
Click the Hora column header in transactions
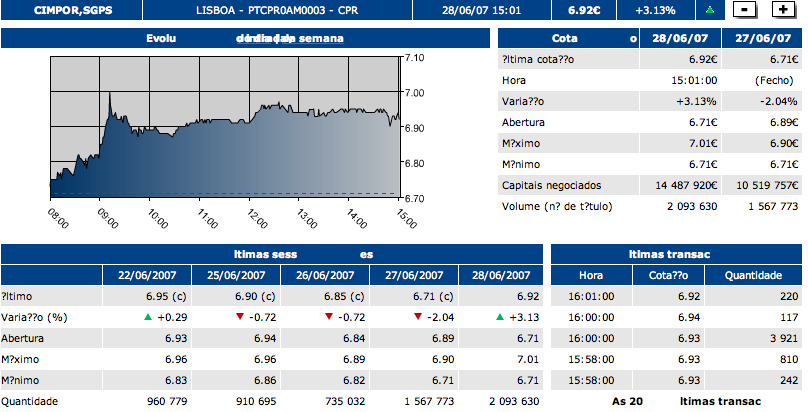click(591, 275)
